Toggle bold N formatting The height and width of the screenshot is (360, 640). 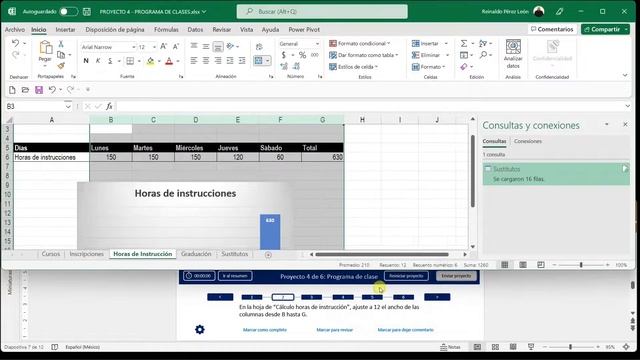(x=86, y=61)
